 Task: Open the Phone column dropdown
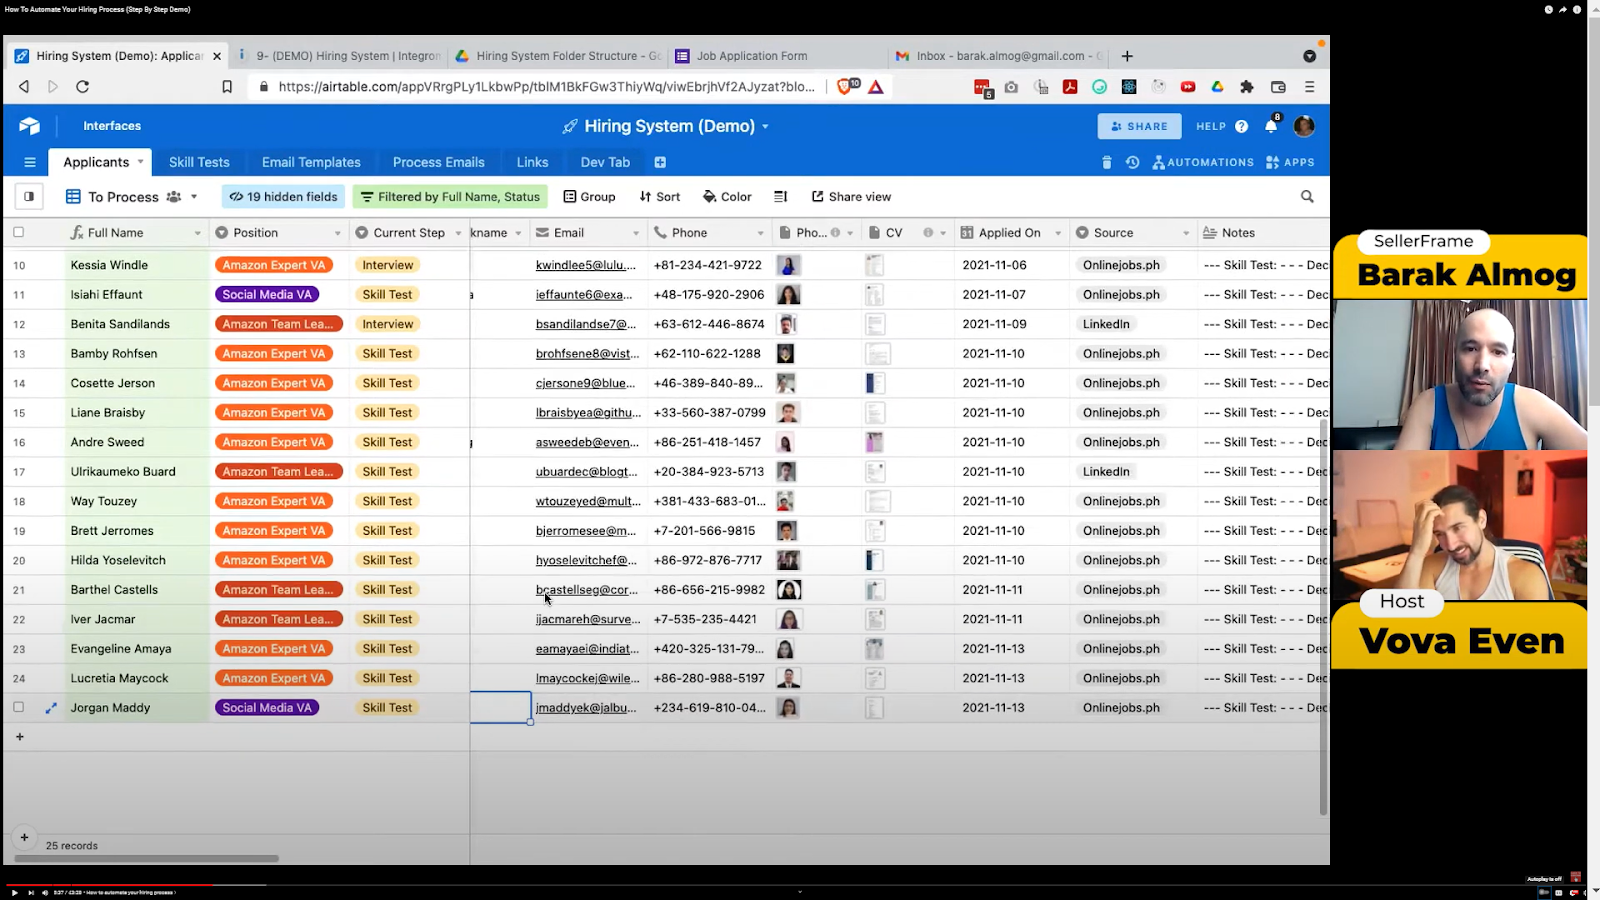(x=760, y=233)
